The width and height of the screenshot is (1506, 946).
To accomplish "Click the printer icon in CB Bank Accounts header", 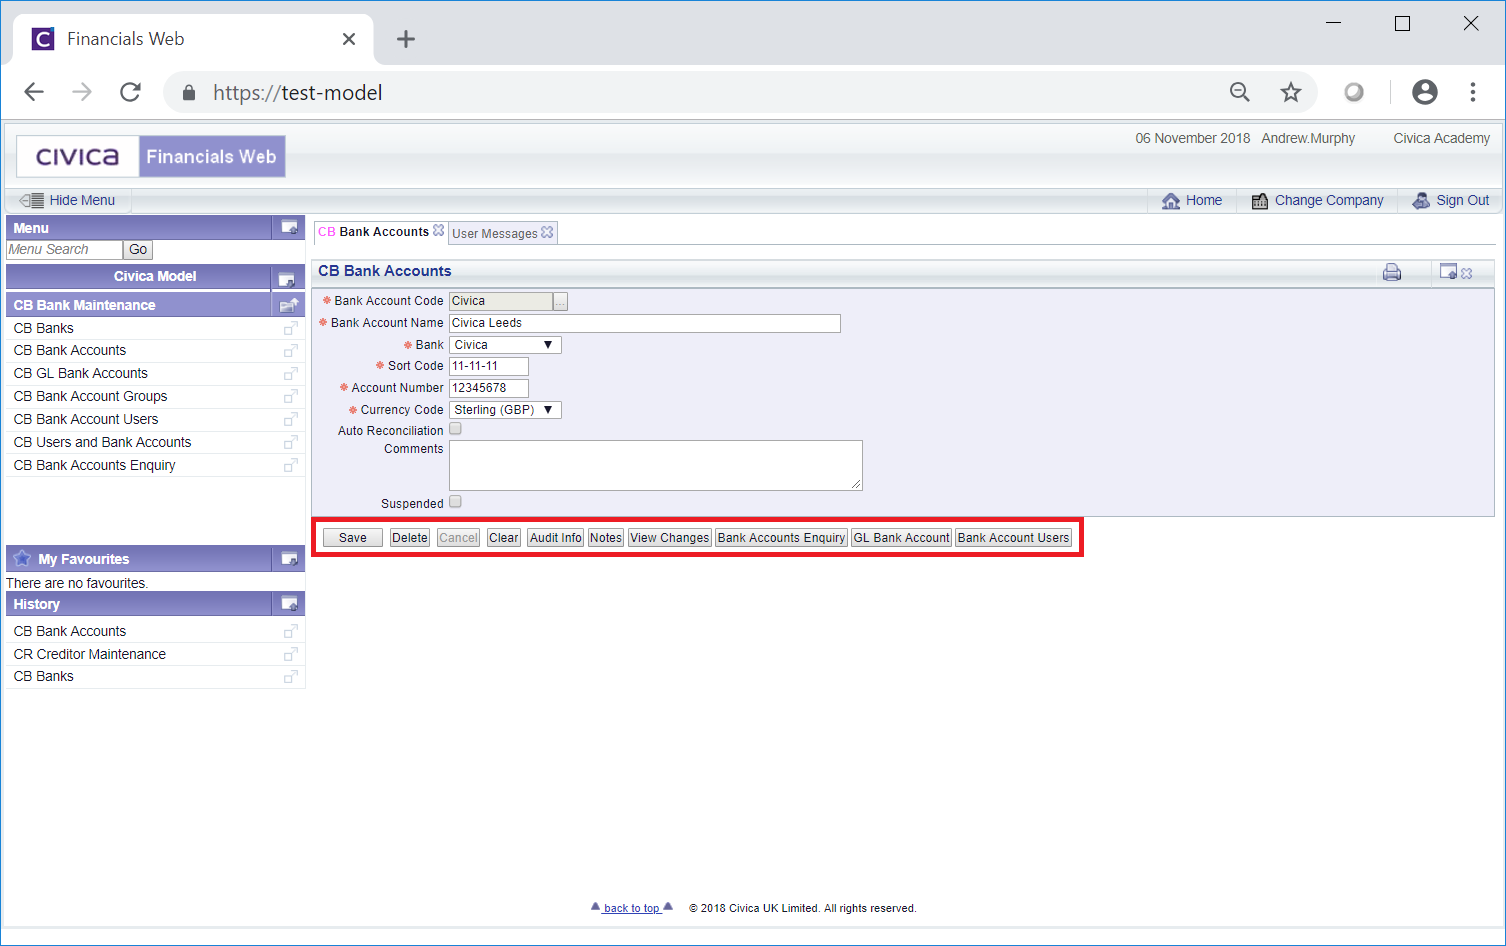I will pyautogui.click(x=1392, y=272).
